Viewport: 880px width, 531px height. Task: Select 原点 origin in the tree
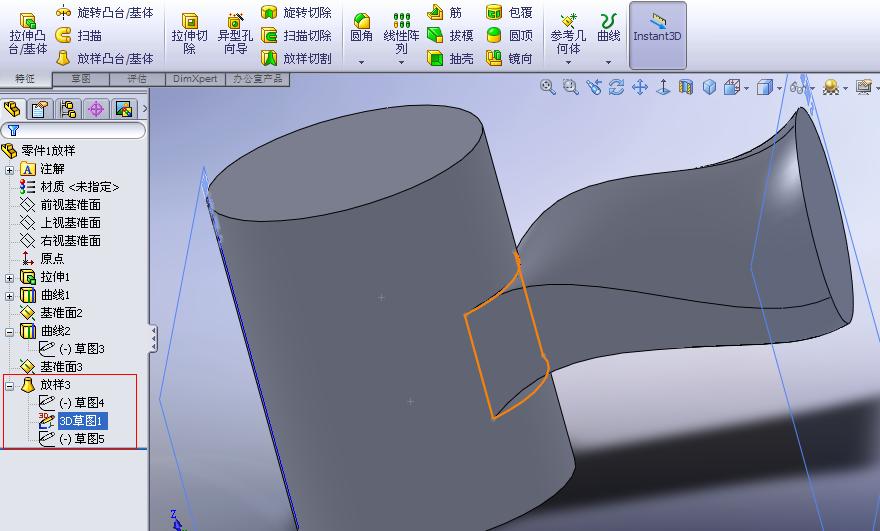pos(43,258)
